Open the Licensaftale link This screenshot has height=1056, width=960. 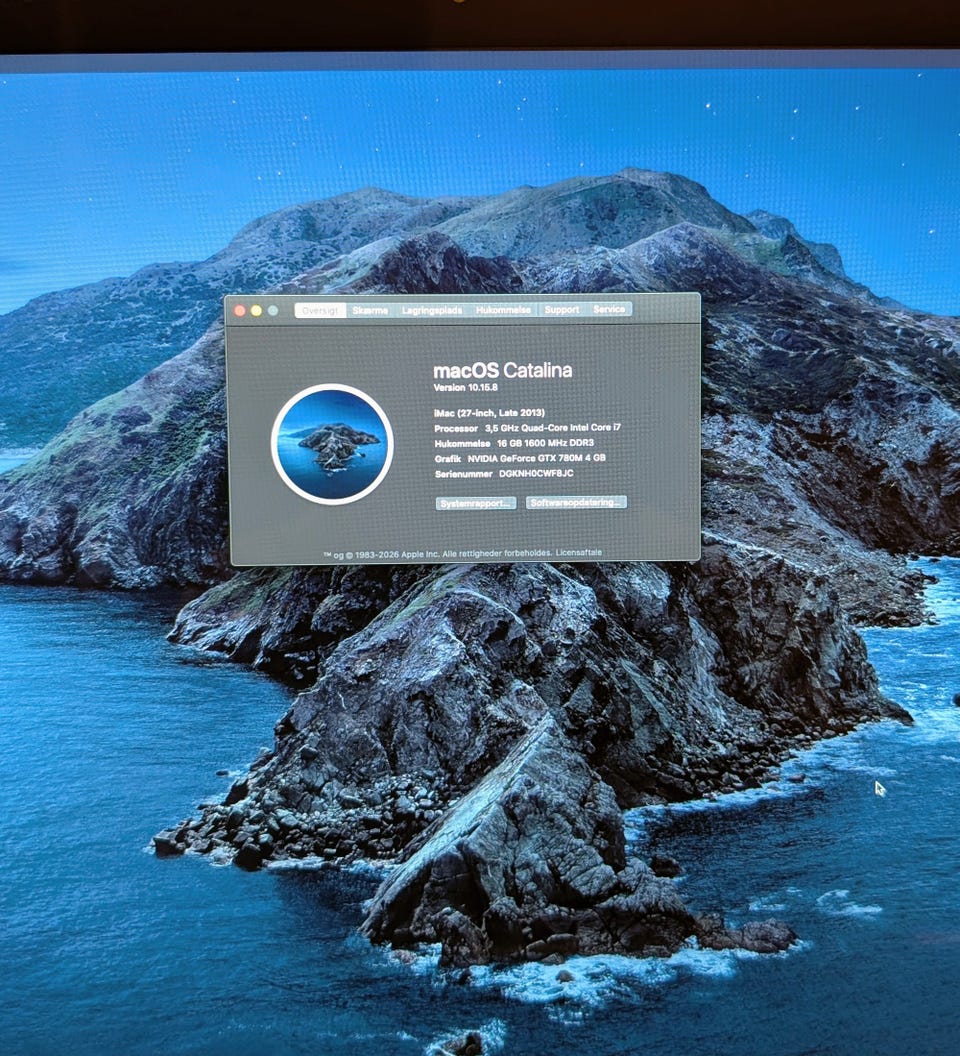point(579,552)
